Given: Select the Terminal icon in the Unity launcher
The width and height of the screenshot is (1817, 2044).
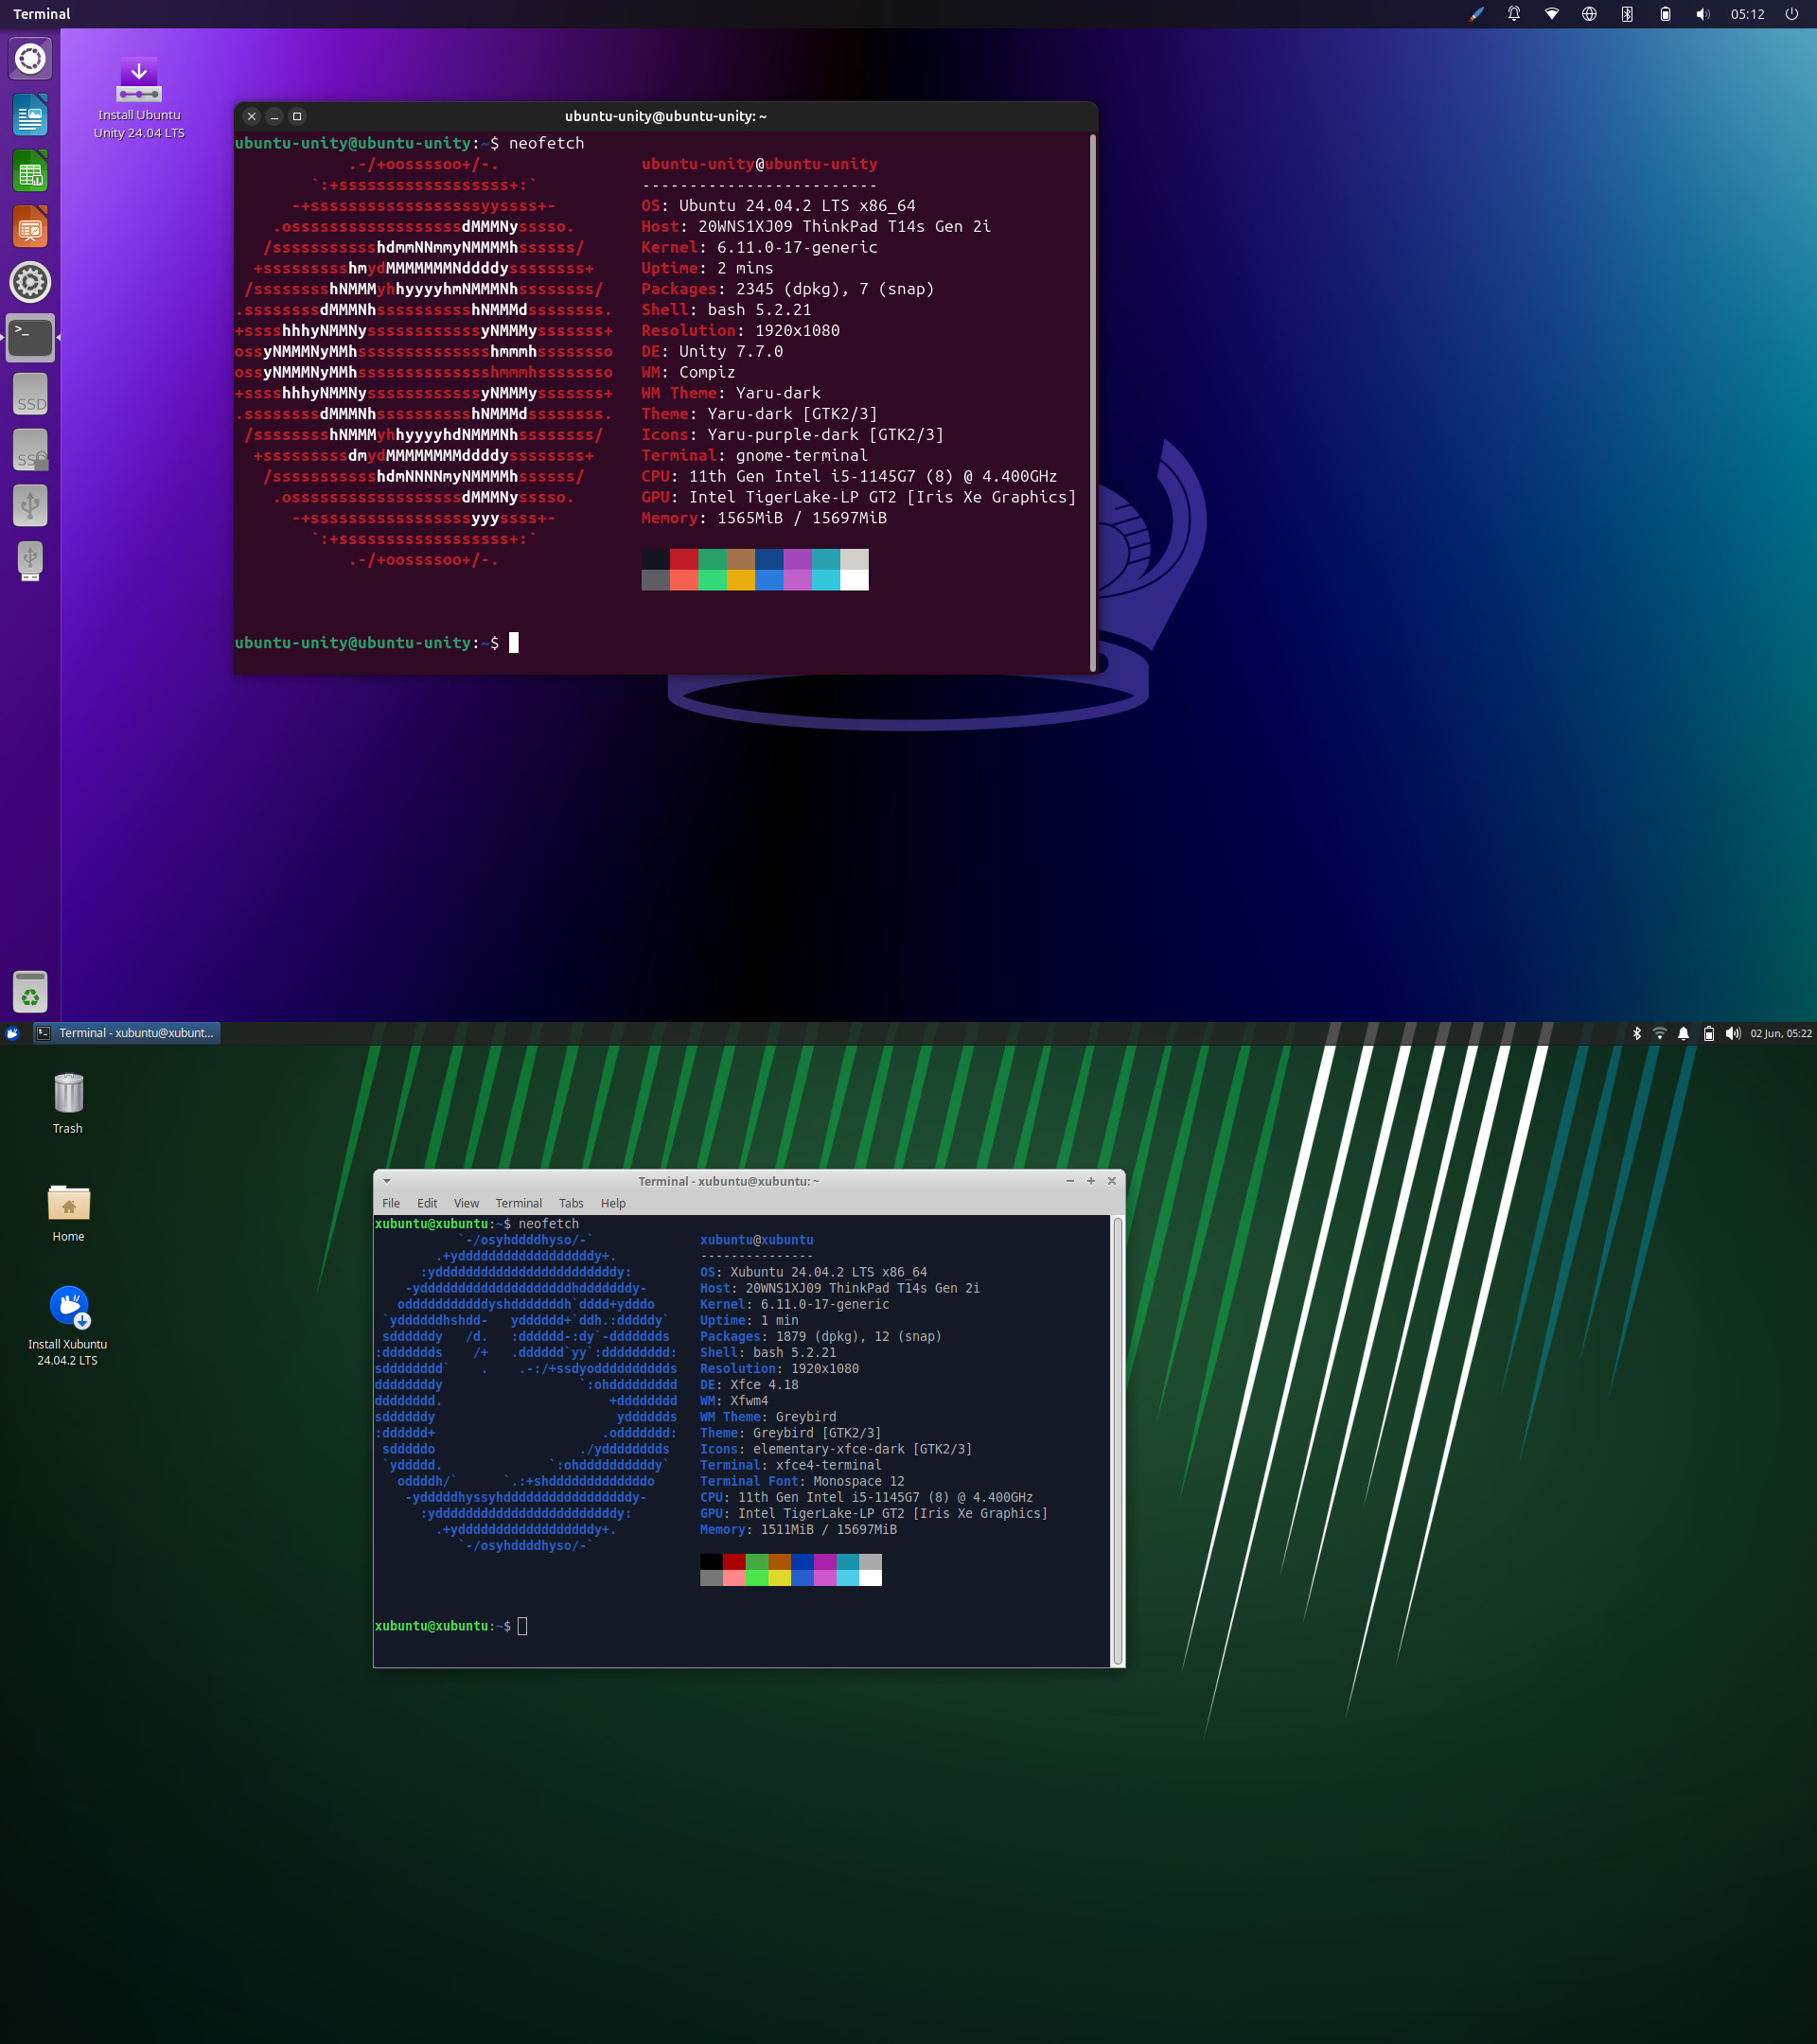Looking at the screenshot, I should click(x=30, y=338).
